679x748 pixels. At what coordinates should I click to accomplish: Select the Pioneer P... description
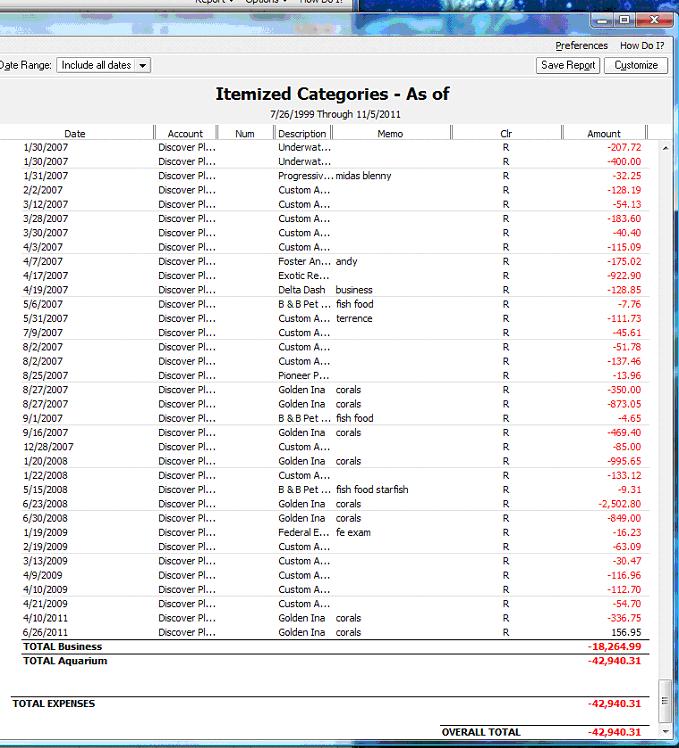pyautogui.click(x=303, y=375)
